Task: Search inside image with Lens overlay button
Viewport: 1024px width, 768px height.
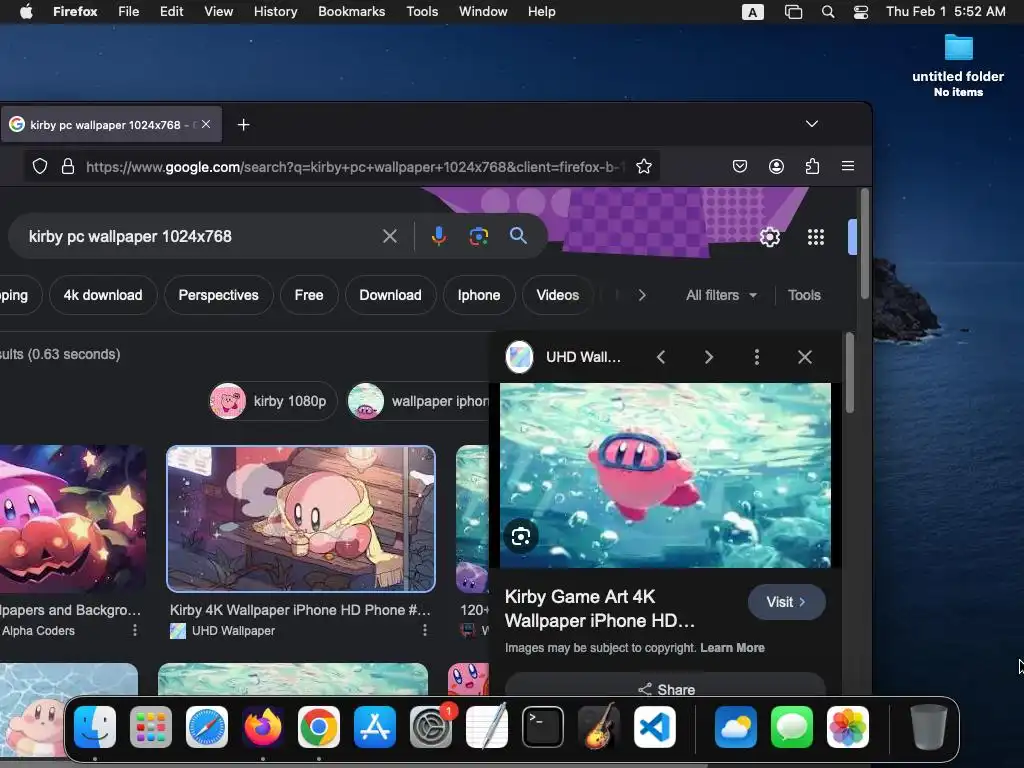Action: [x=521, y=537]
